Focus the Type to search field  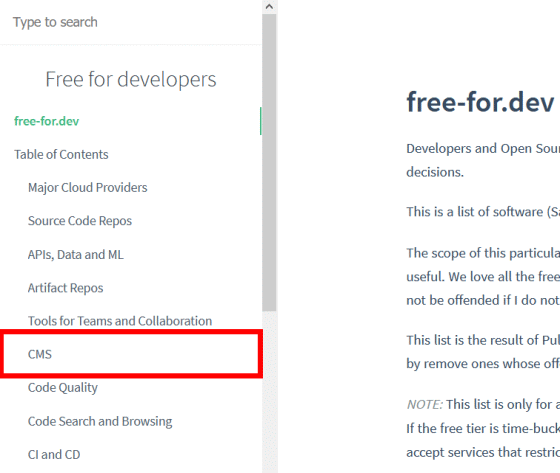coord(130,22)
